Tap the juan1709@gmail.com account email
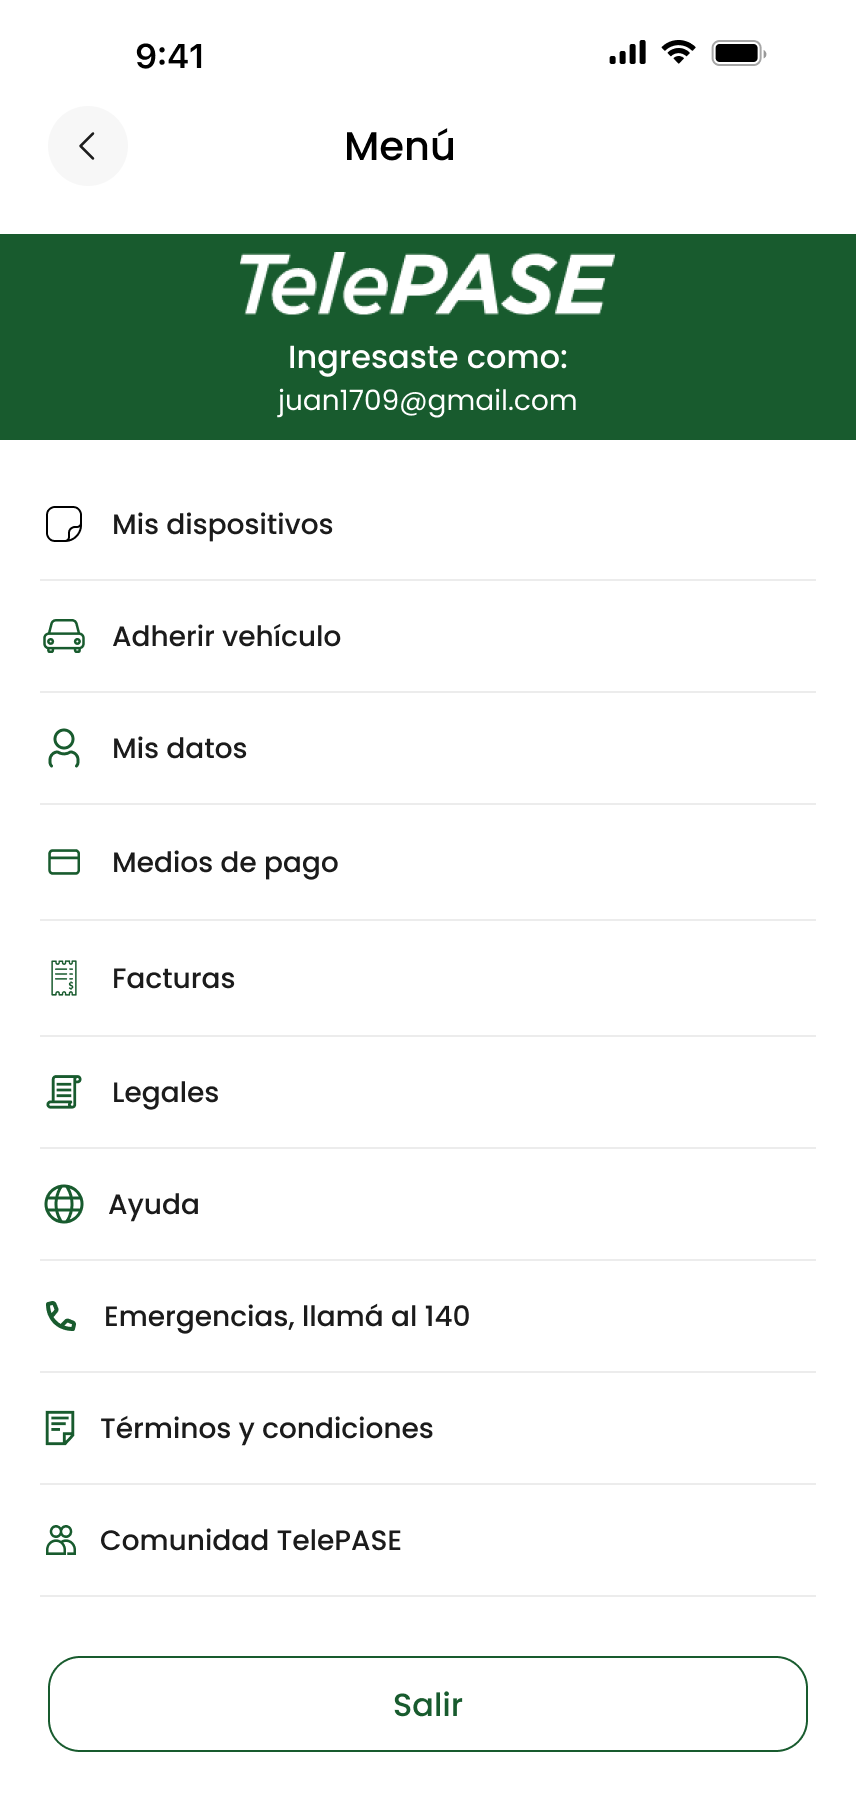 [427, 401]
